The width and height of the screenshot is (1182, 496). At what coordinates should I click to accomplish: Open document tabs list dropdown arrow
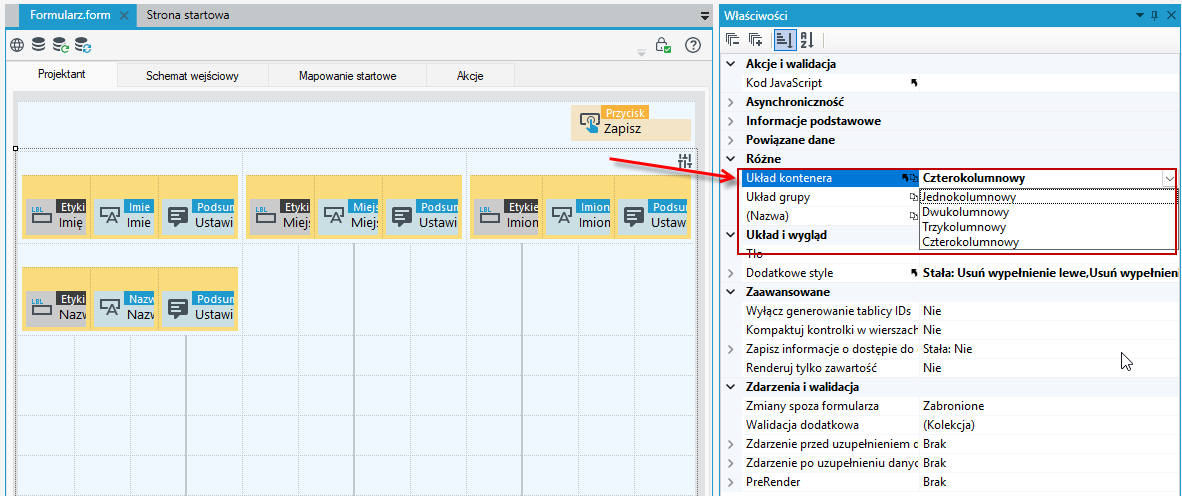705,15
